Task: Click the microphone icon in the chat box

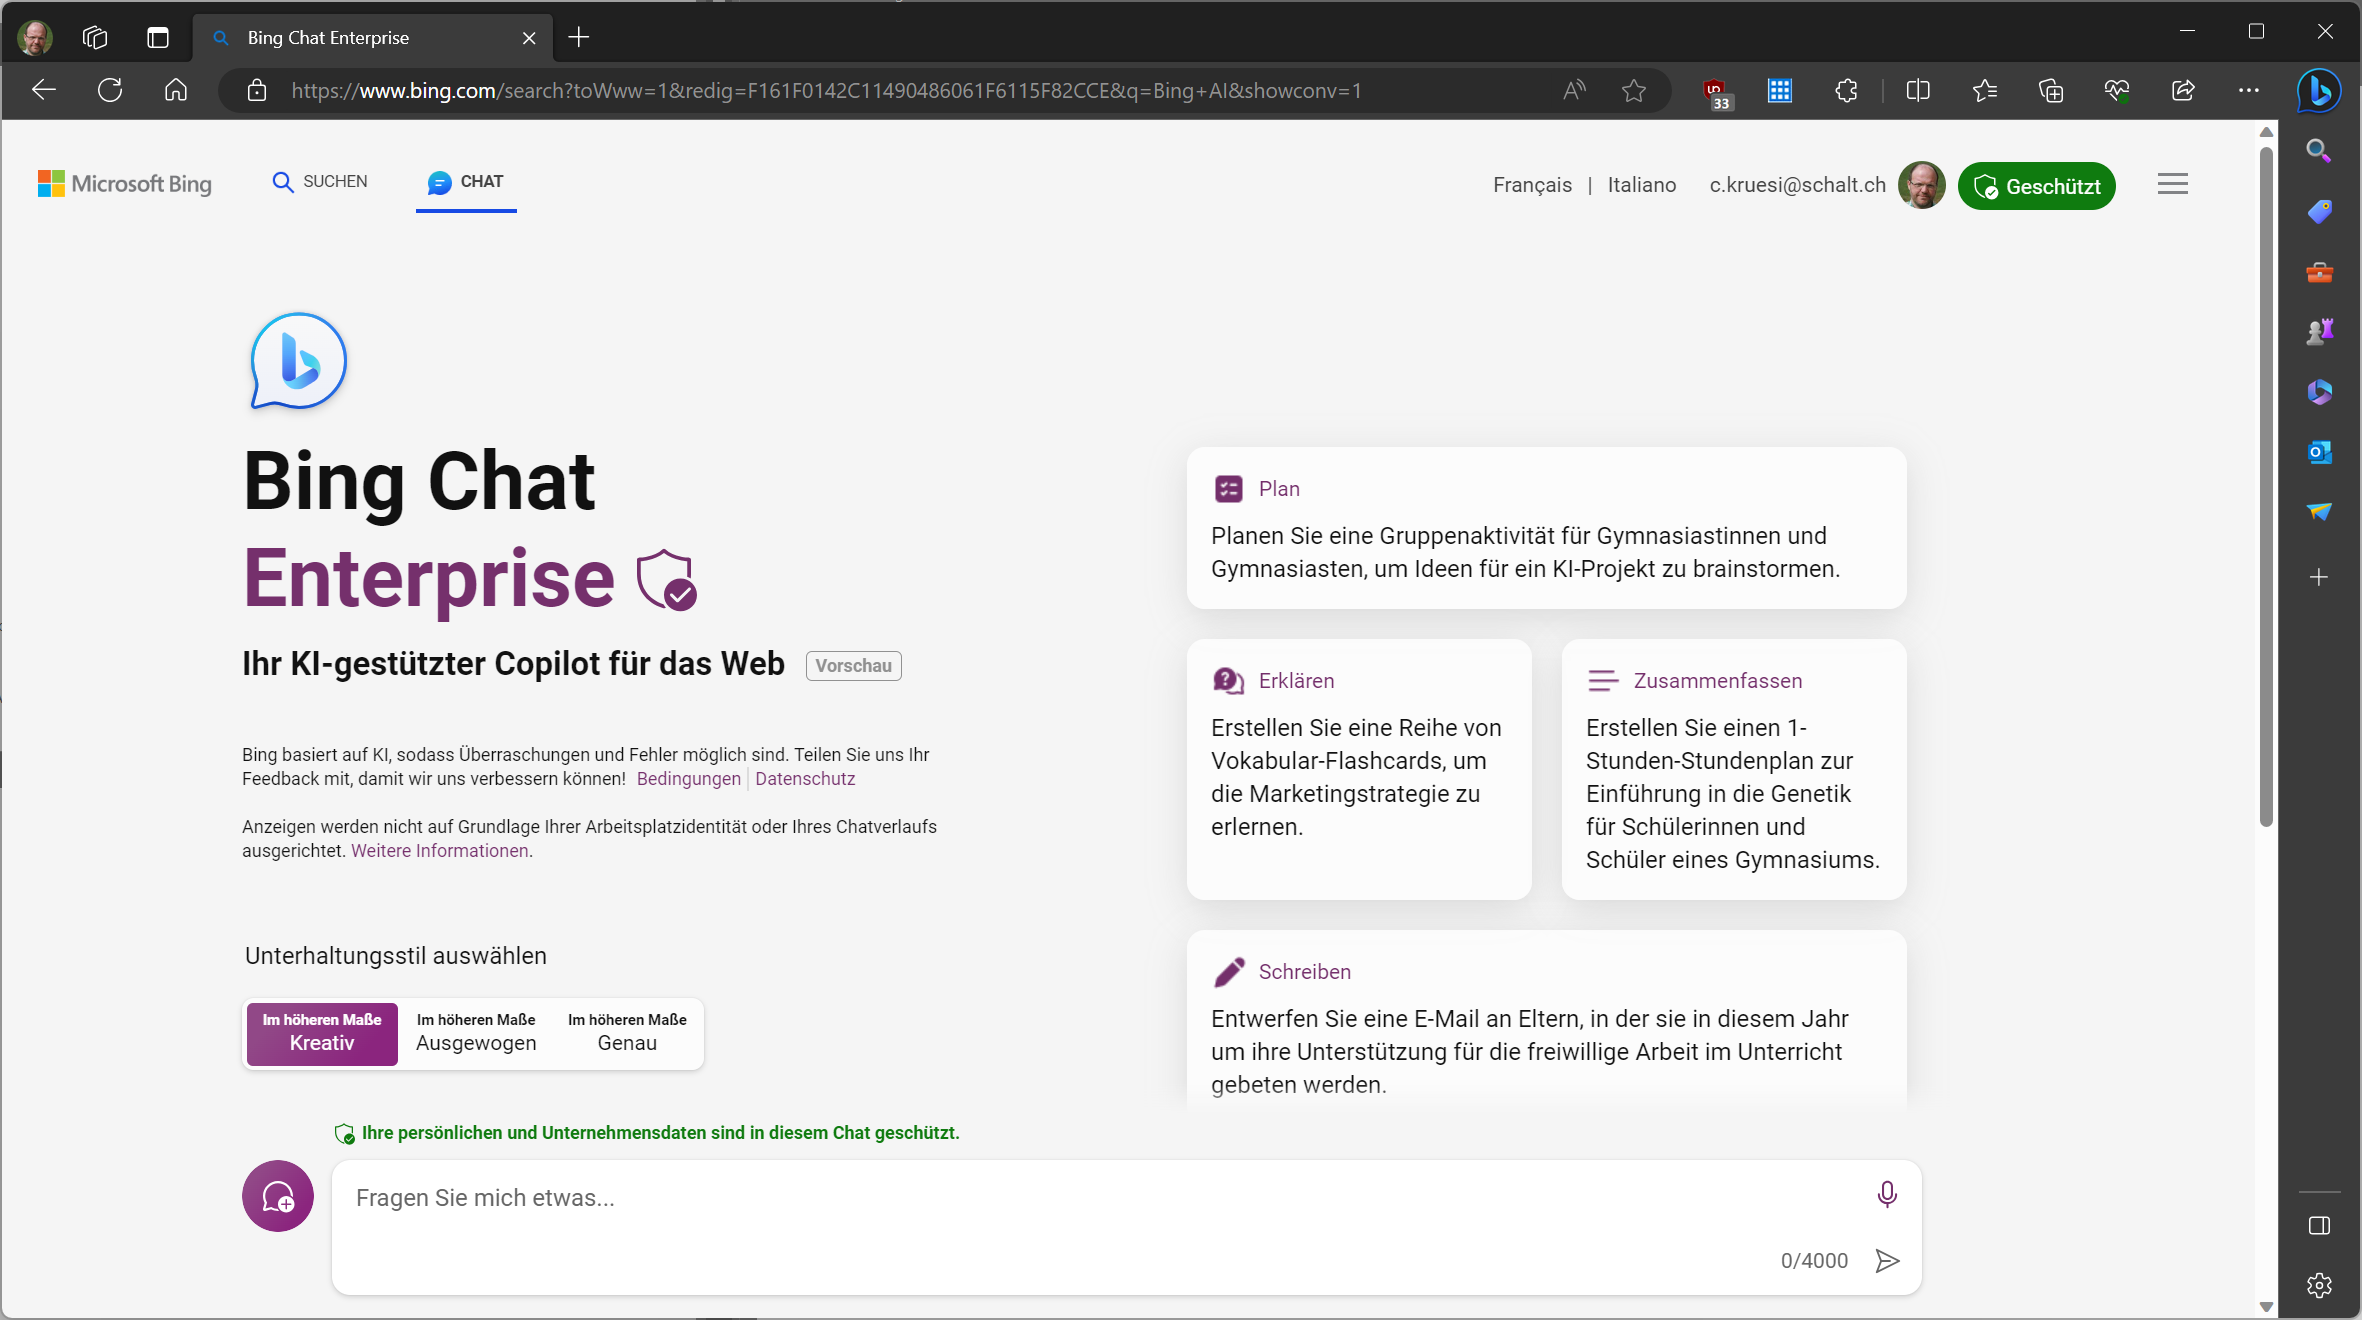Action: click(x=1886, y=1194)
